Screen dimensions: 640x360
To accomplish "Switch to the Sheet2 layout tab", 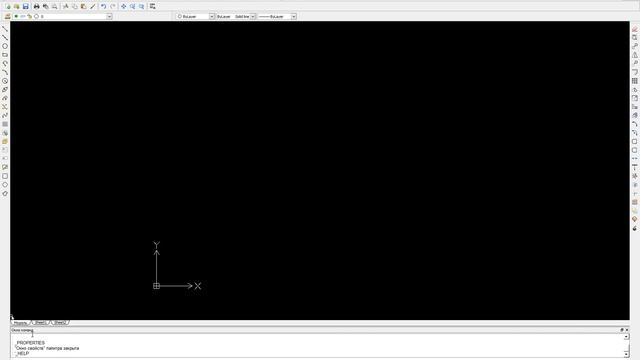I will [x=60, y=323].
